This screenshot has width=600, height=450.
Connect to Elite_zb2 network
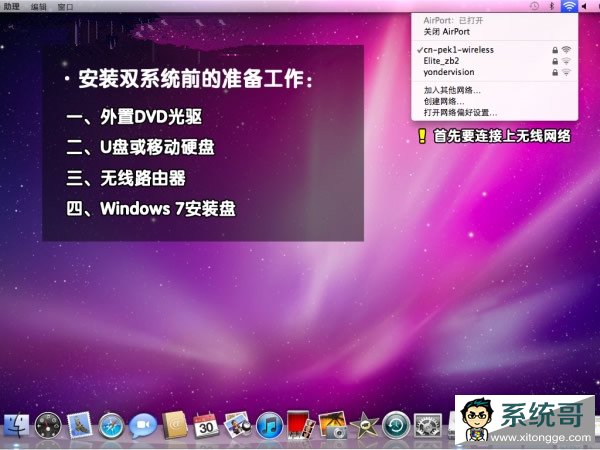[494, 61]
